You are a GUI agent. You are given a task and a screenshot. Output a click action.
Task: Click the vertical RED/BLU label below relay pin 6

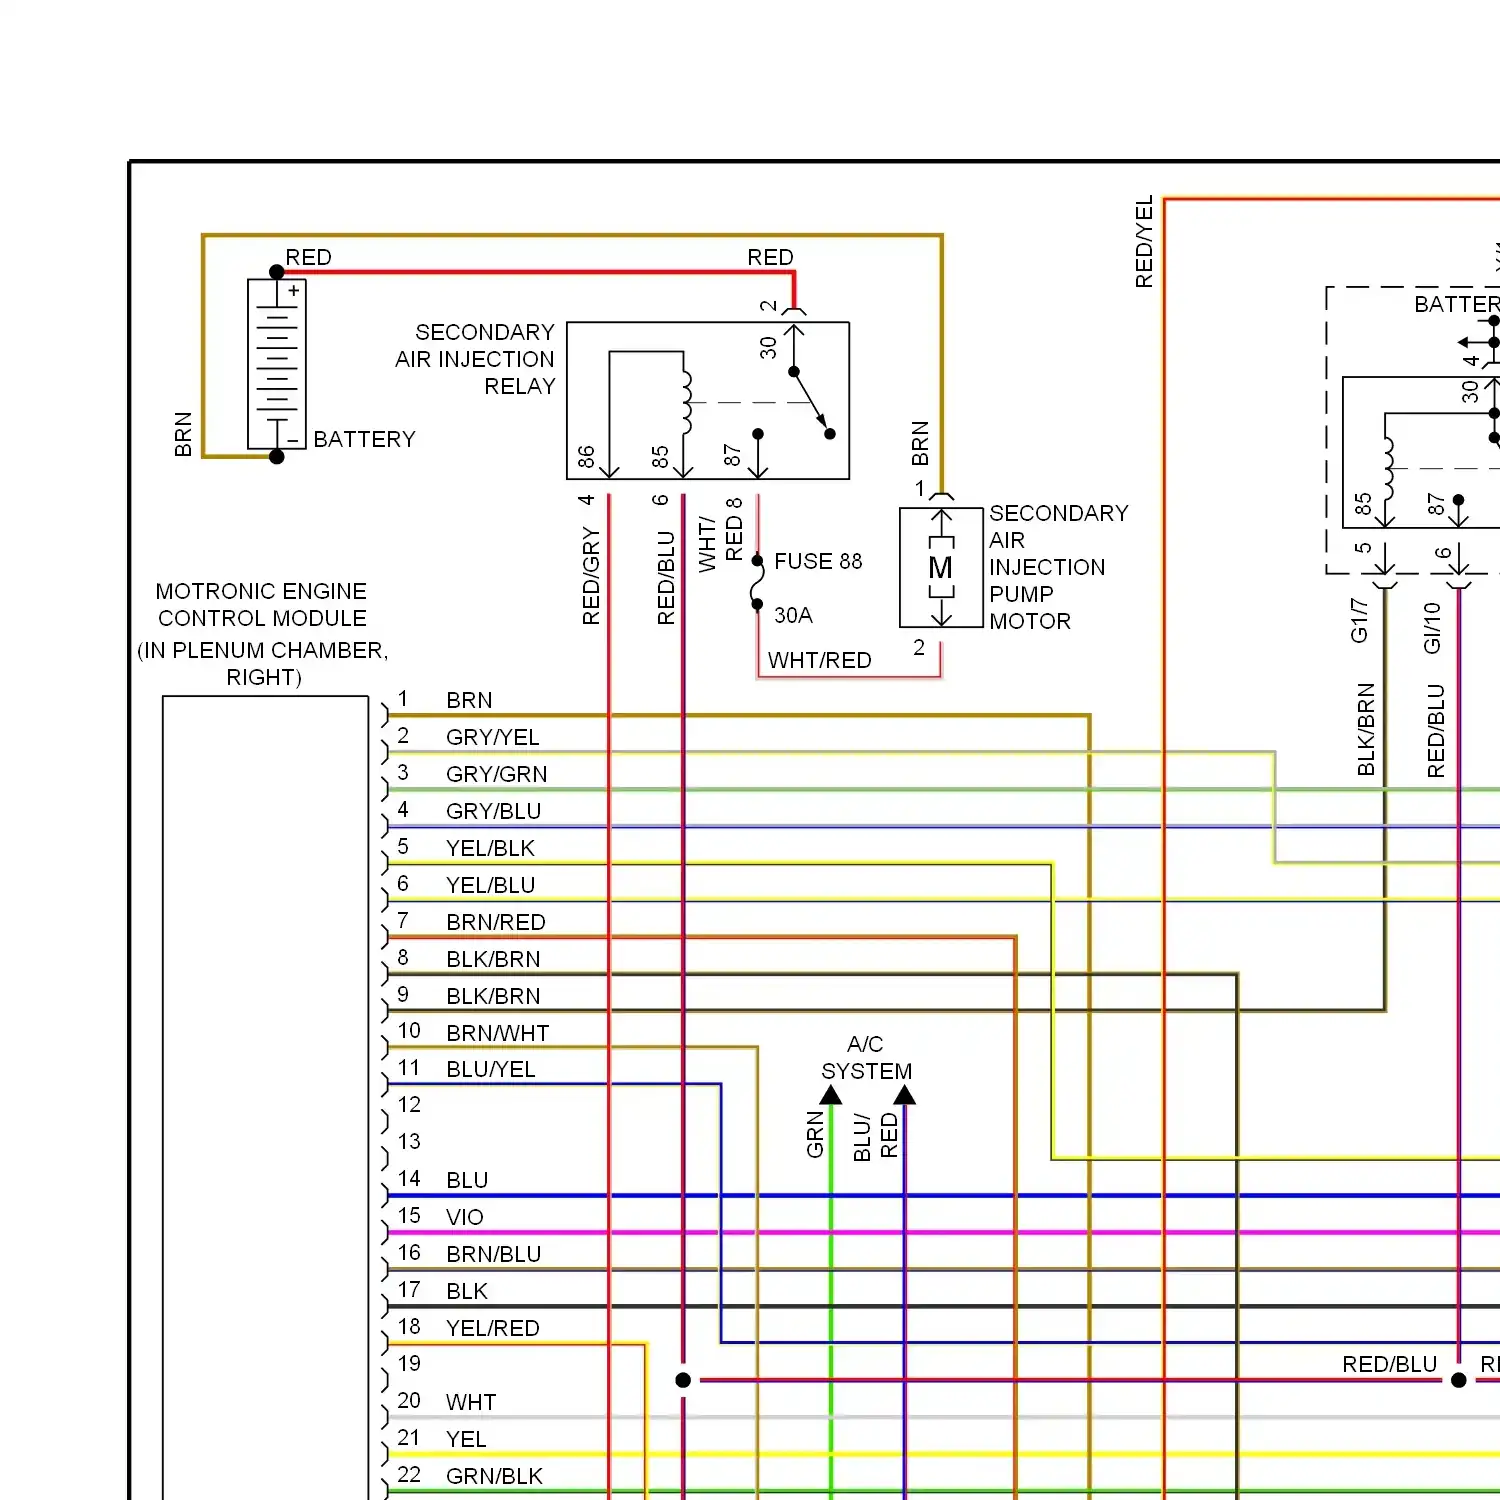click(x=666, y=578)
